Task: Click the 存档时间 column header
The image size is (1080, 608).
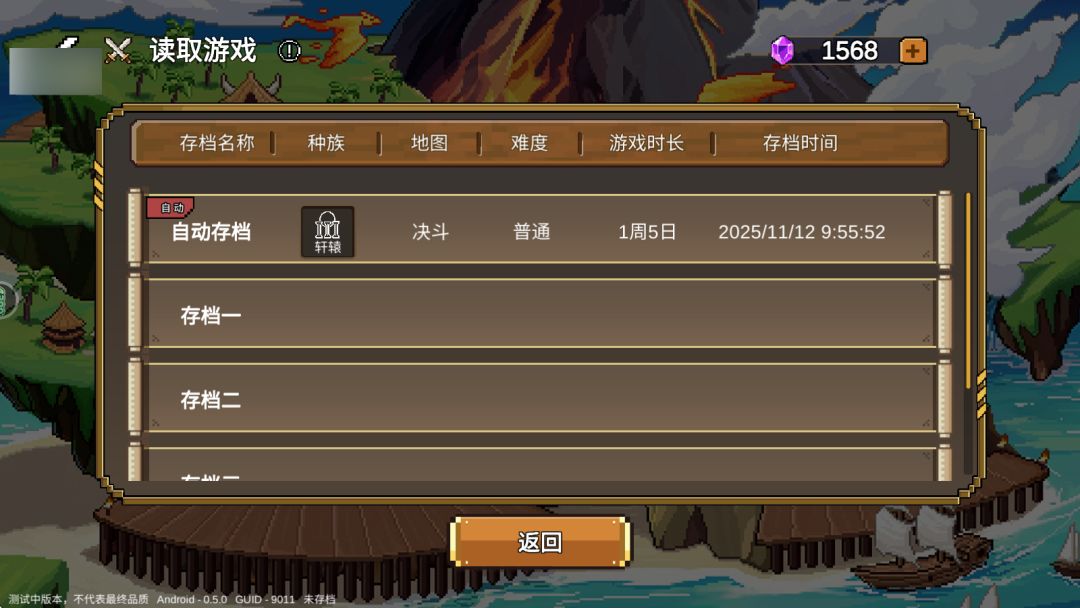Action: point(800,143)
